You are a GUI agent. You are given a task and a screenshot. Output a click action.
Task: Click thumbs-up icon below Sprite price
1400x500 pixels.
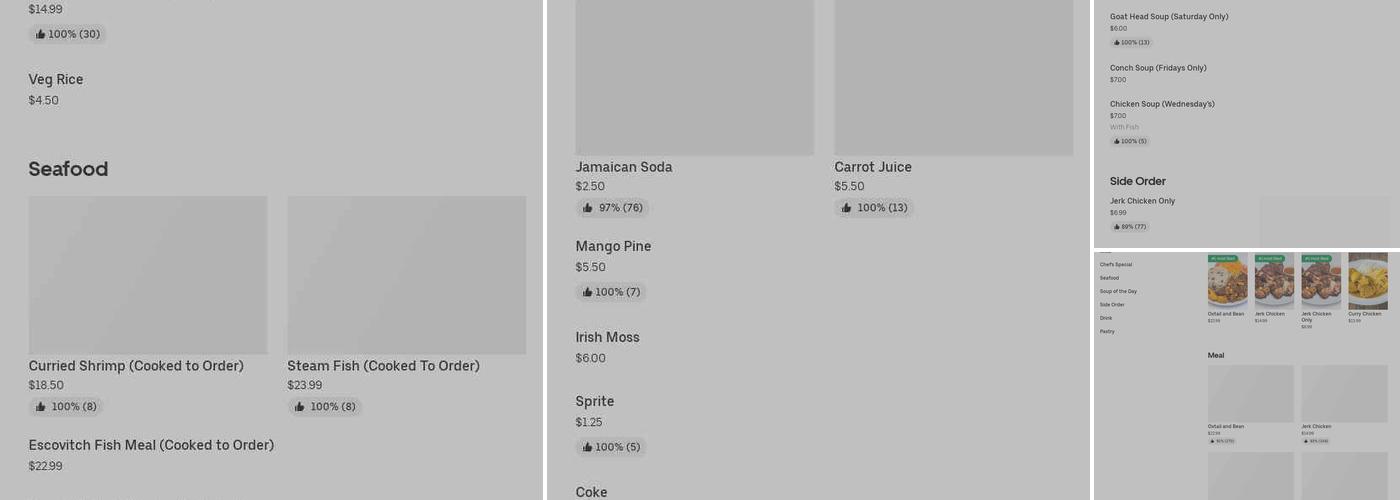[588, 447]
